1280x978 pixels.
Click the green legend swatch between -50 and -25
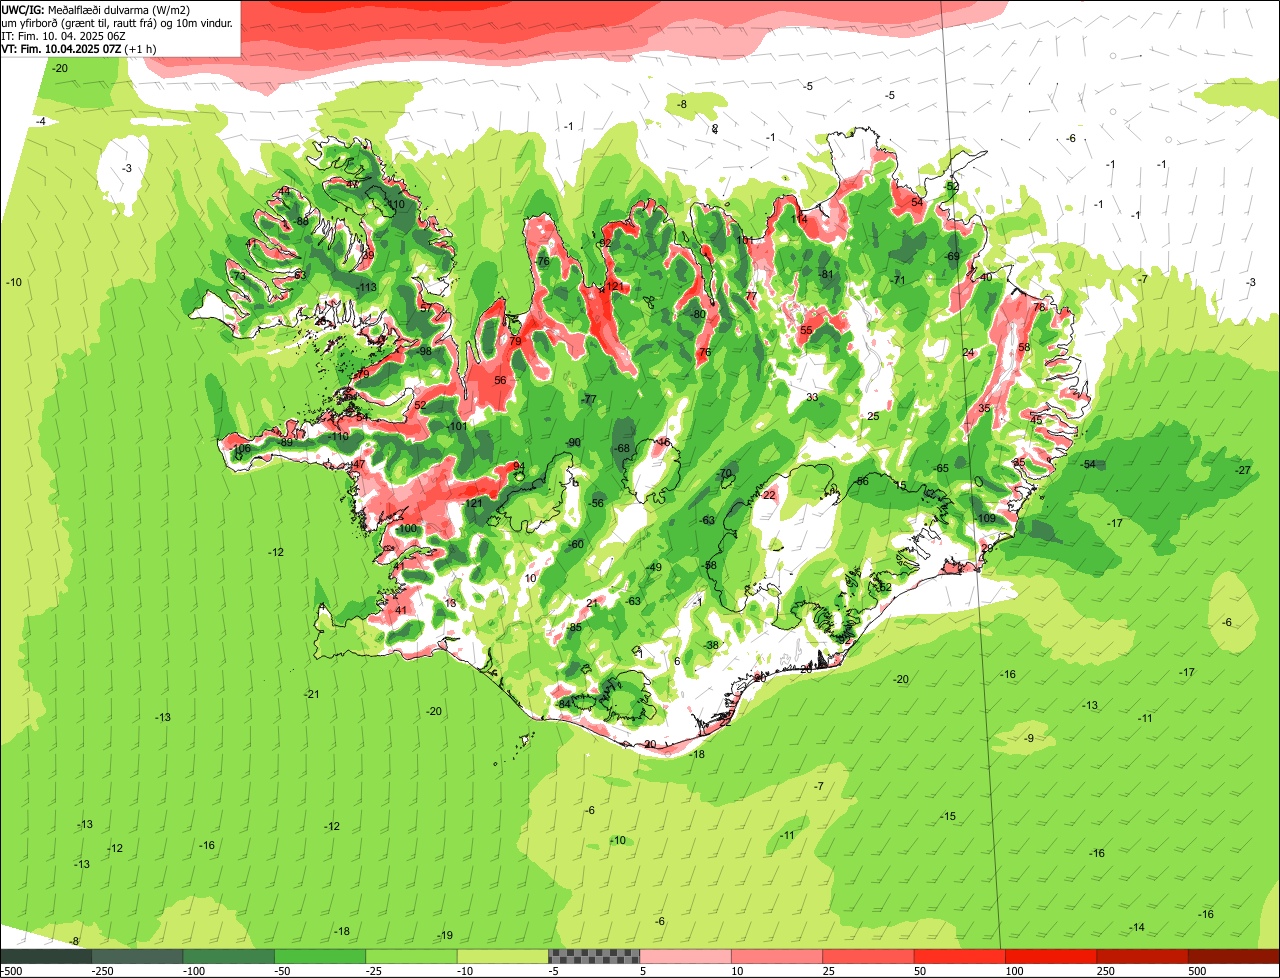(x=320, y=956)
